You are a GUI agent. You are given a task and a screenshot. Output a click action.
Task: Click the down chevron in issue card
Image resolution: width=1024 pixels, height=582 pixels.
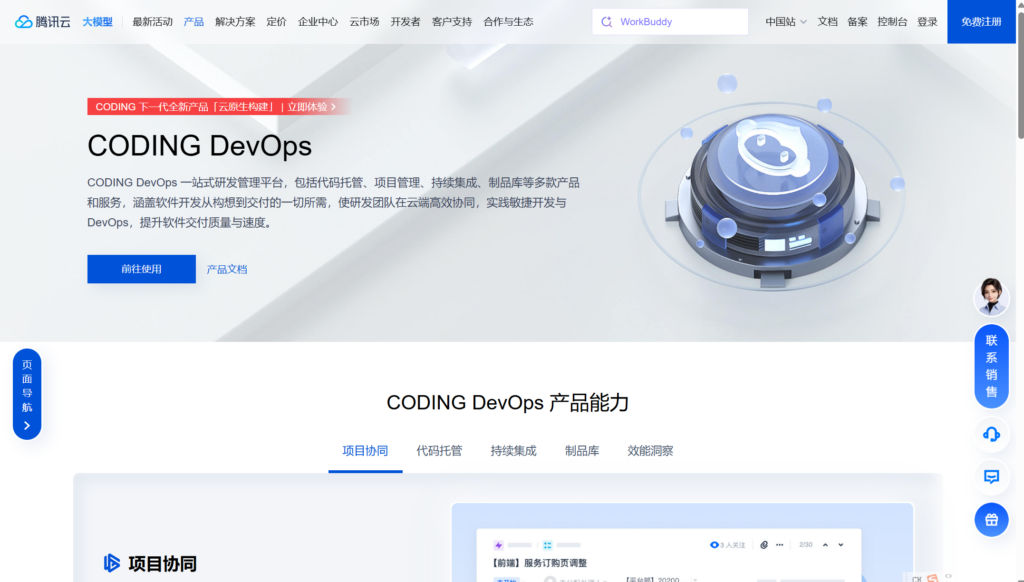pyautogui.click(x=841, y=545)
